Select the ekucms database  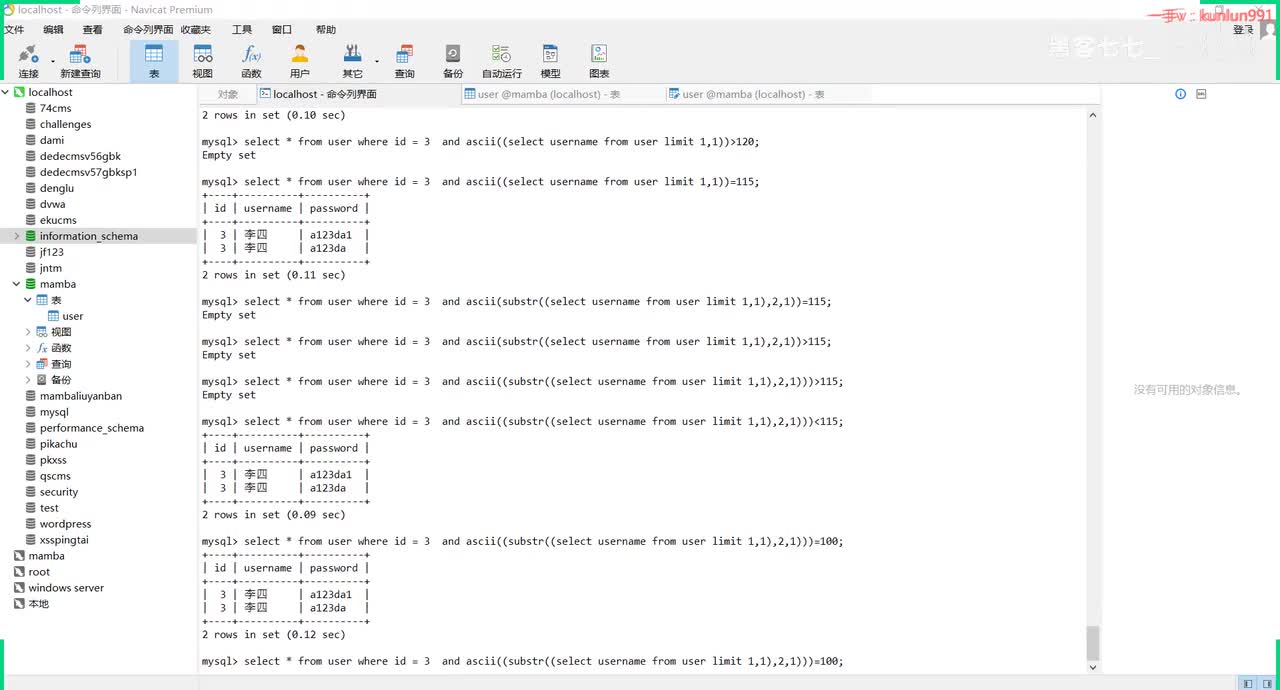pos(58,220)
